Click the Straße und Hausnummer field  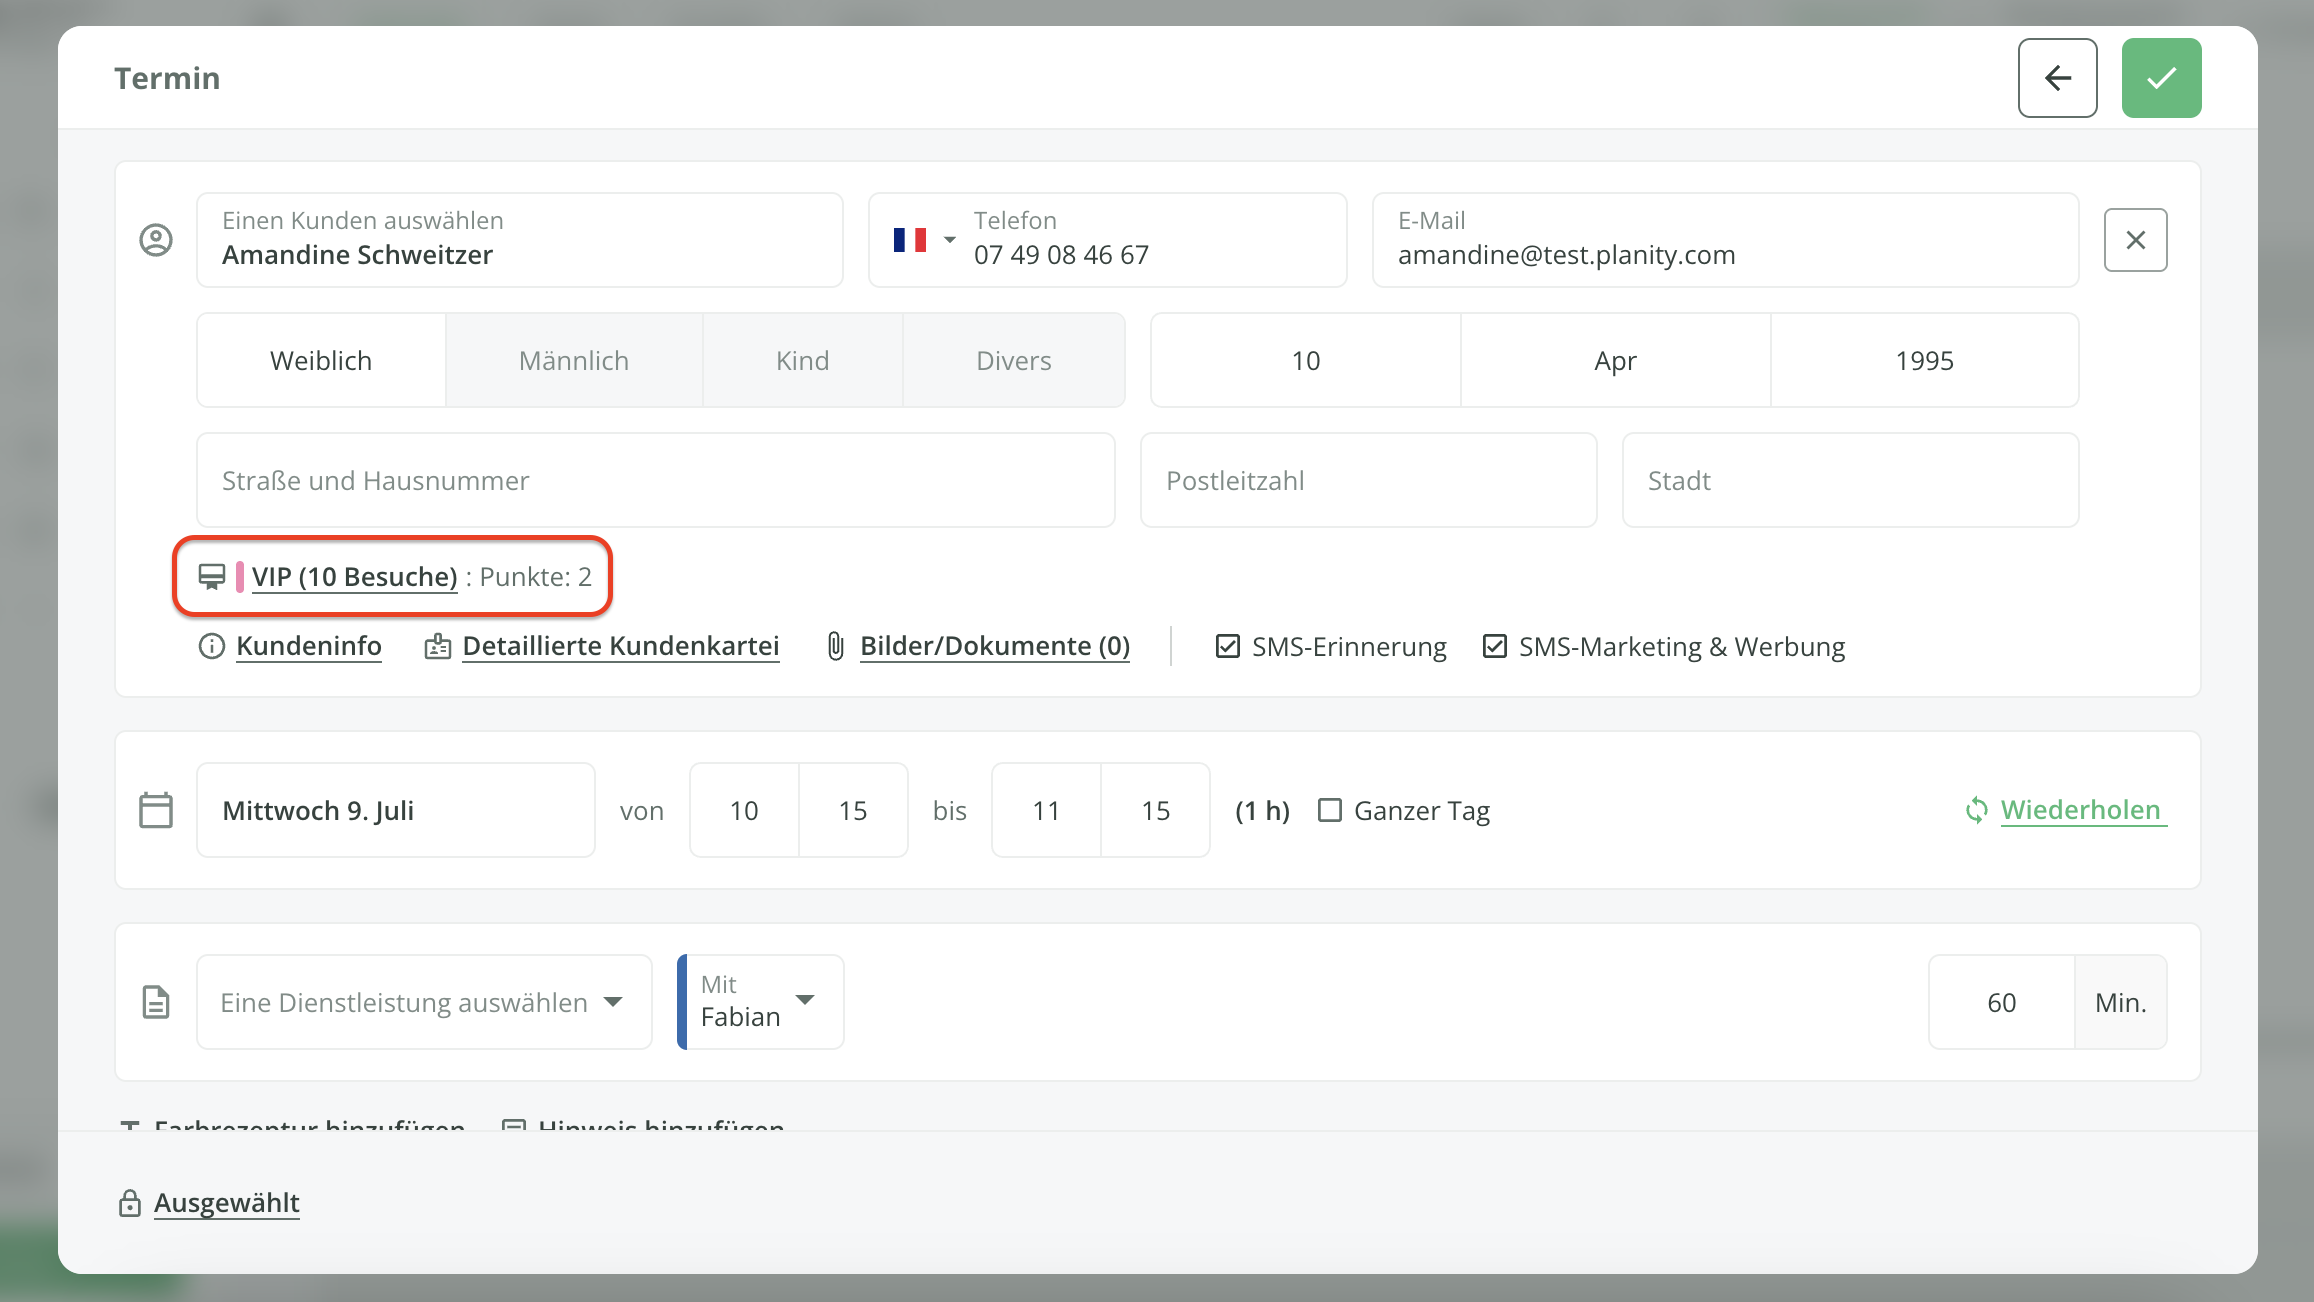click(x=655, y=481)
